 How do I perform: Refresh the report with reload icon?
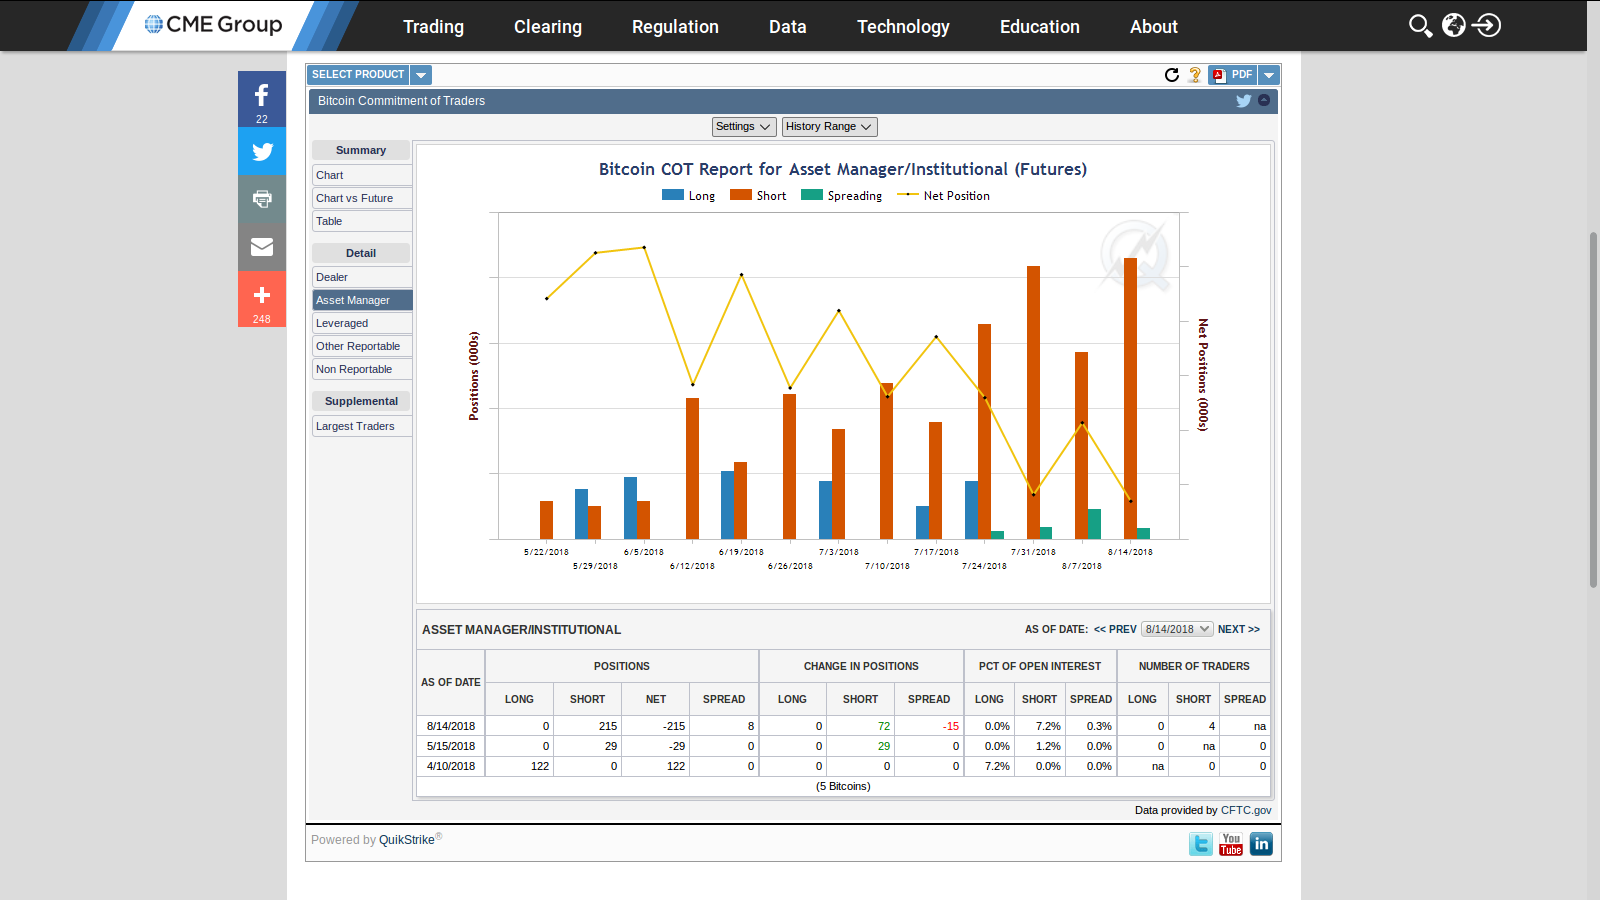1172,75
